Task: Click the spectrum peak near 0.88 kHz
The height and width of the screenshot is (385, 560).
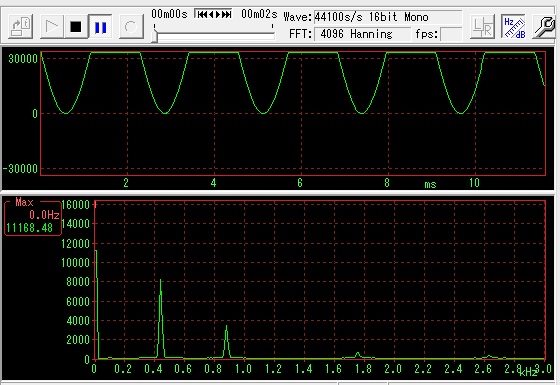Action: [226, 341]
